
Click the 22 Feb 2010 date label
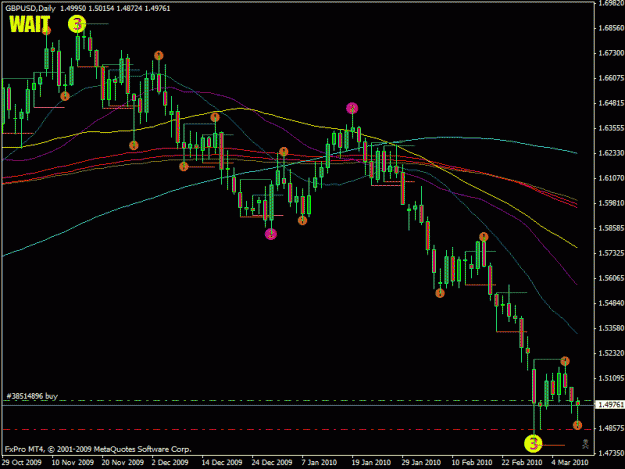pyautogui.click(x=522, y=462)
